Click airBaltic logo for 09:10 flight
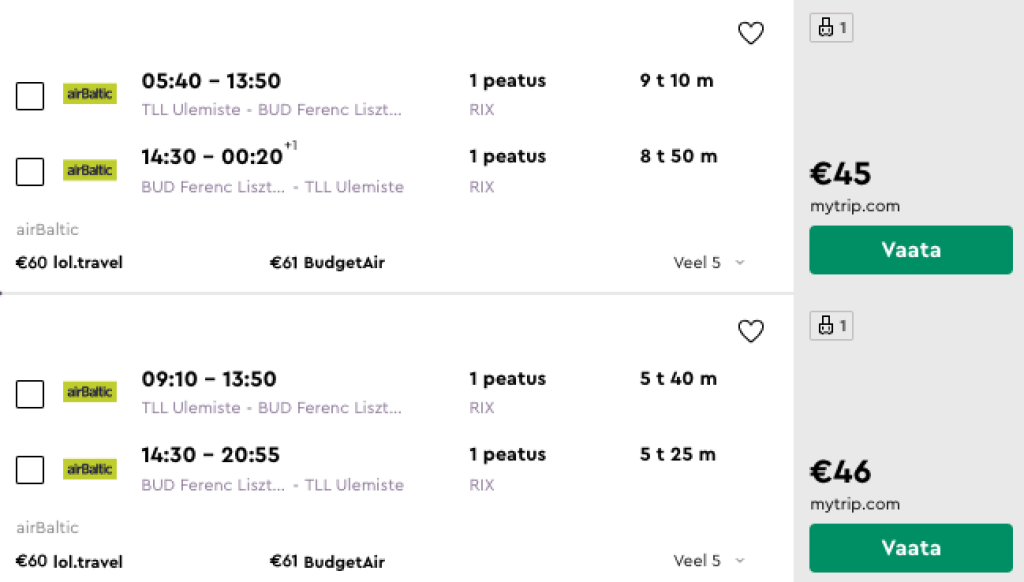This screenshot has height=582, width=1024. [90, 392]
